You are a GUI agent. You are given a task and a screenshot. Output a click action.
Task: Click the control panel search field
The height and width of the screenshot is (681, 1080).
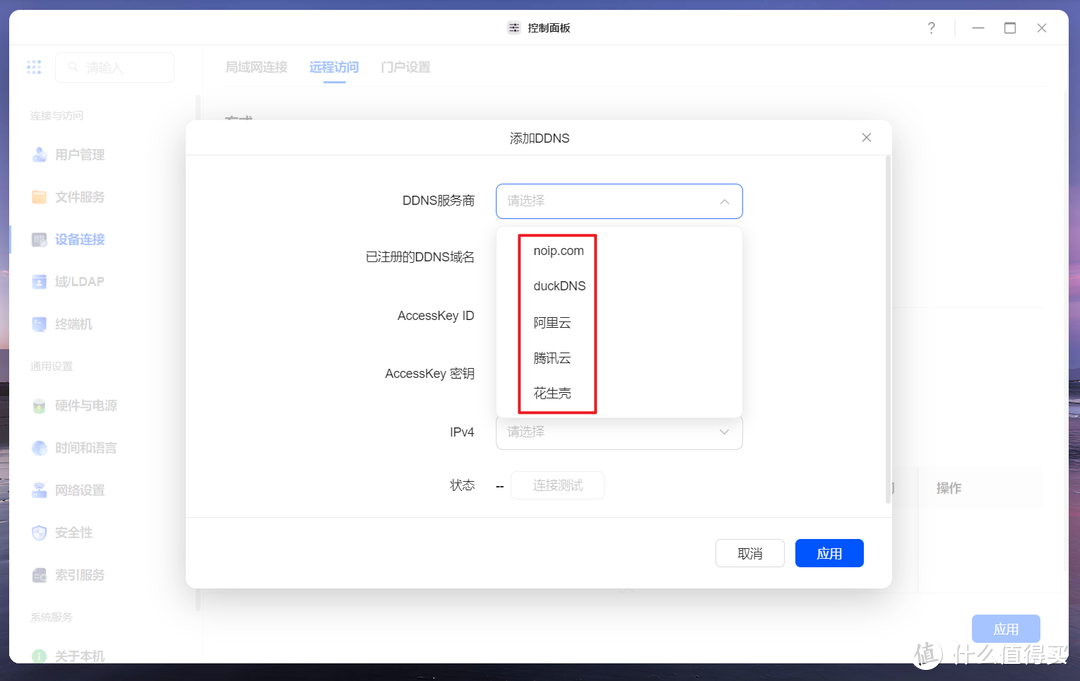coord(115,67)
